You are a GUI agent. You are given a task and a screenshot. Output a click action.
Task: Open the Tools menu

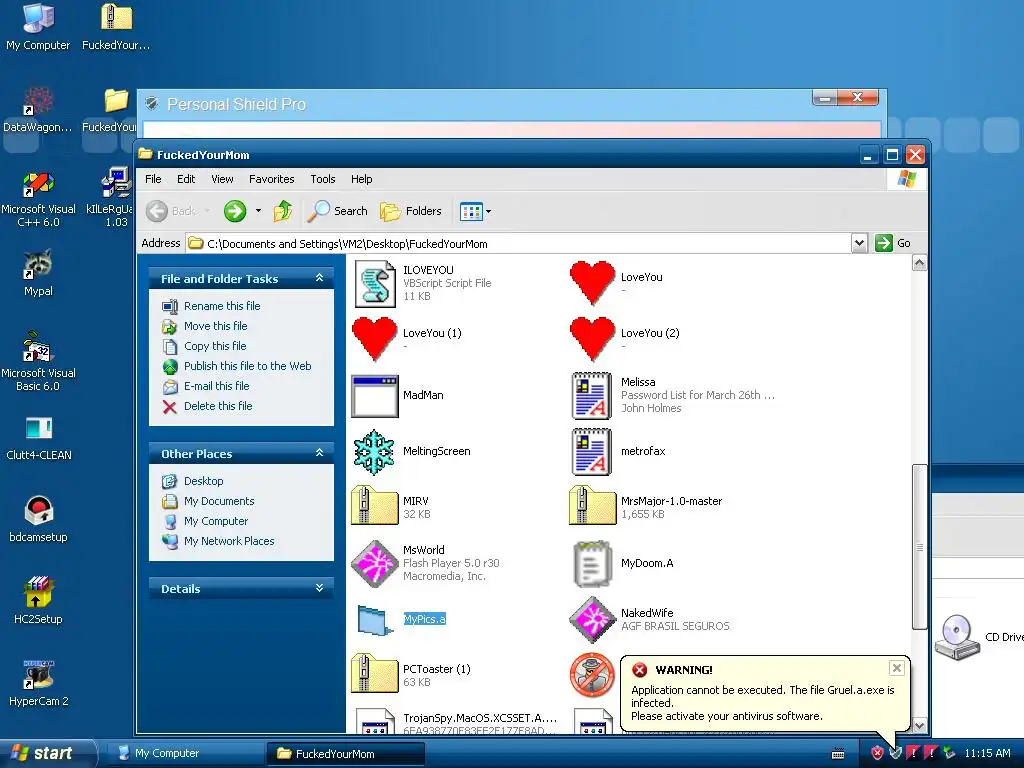[x=323, y=179]
